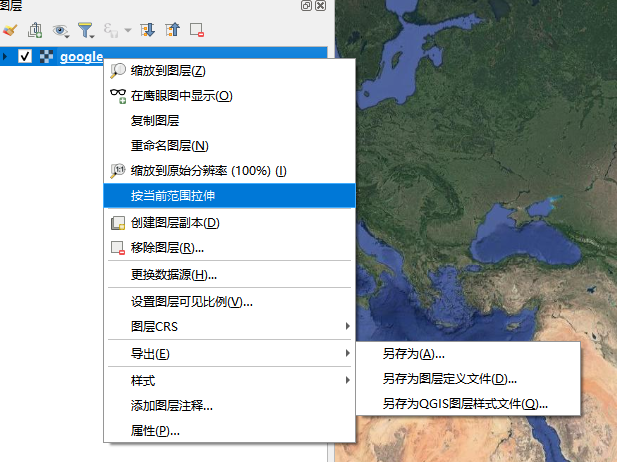Click remove layer icon beside 移除图层

(118, 248)
